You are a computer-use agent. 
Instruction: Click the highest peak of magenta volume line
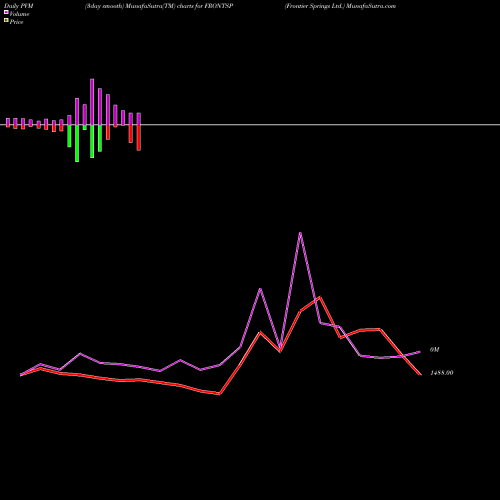click(x=300, y=233)
